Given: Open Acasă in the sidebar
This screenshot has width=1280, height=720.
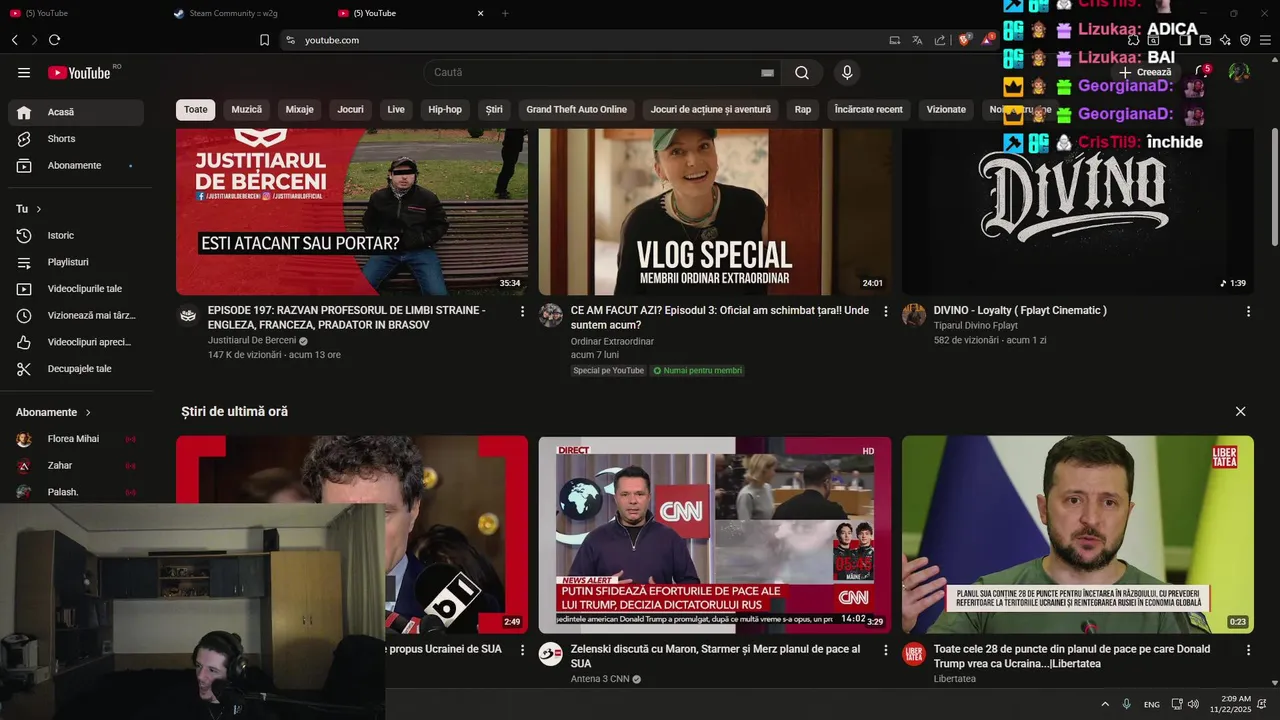Looking at the screenshot, I should point(76,112).
